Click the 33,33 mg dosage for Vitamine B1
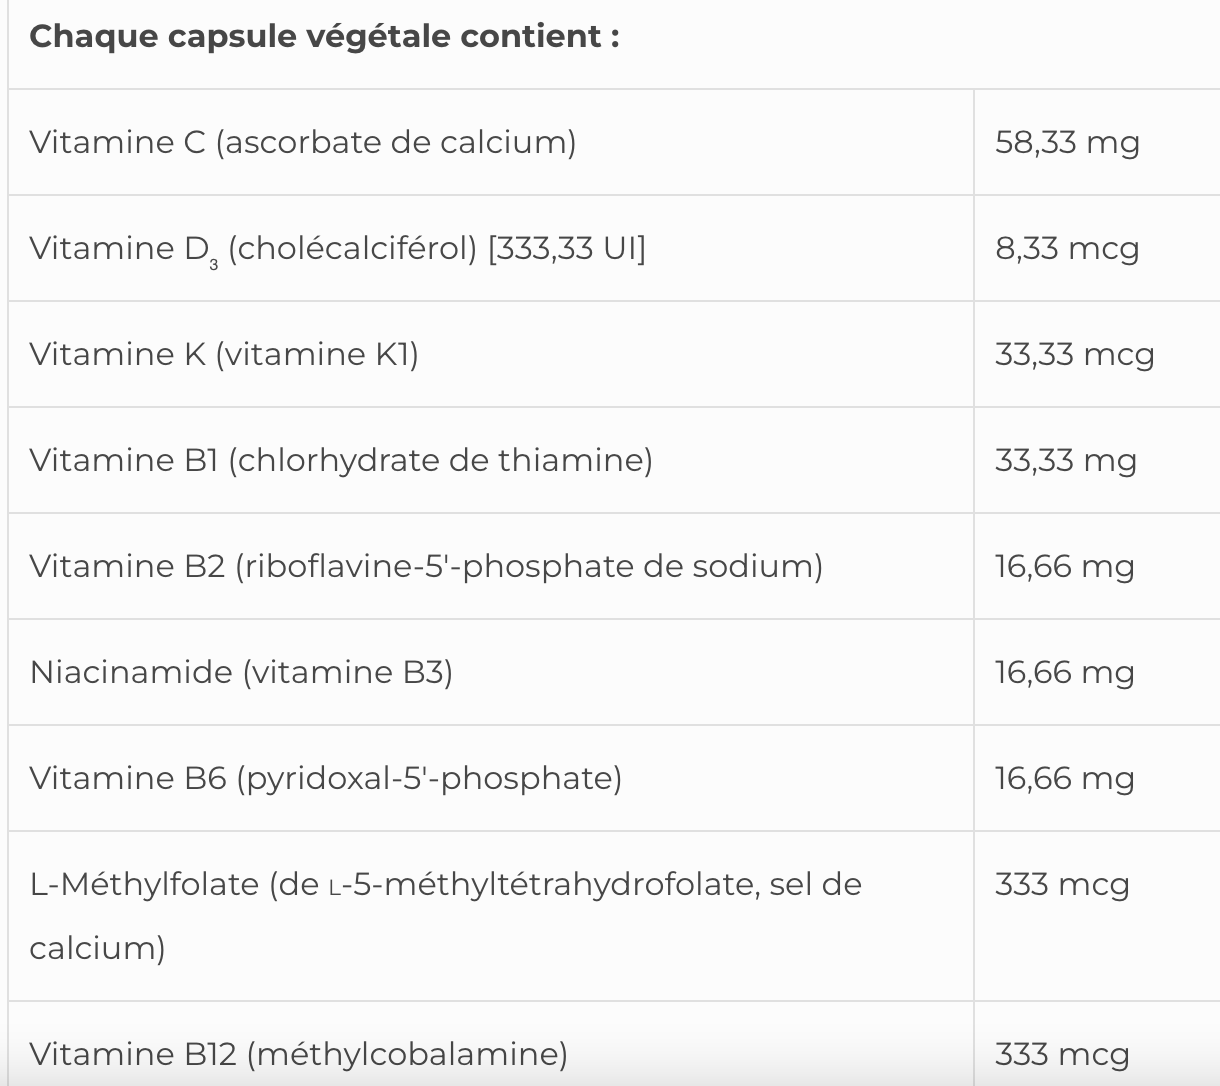1220x1086 pixels. point(1065,460)
